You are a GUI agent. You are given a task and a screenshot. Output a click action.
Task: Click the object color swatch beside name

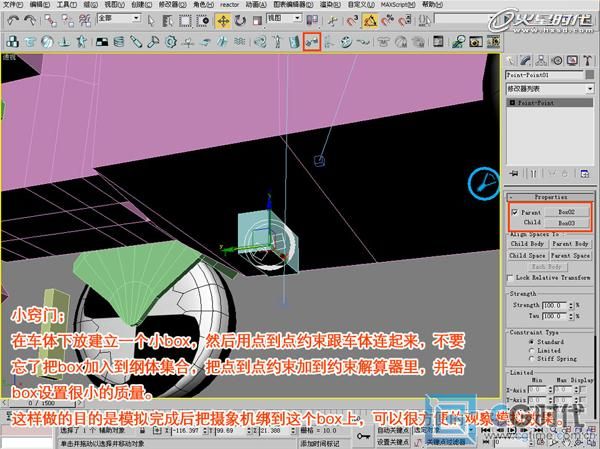(590, 75)
